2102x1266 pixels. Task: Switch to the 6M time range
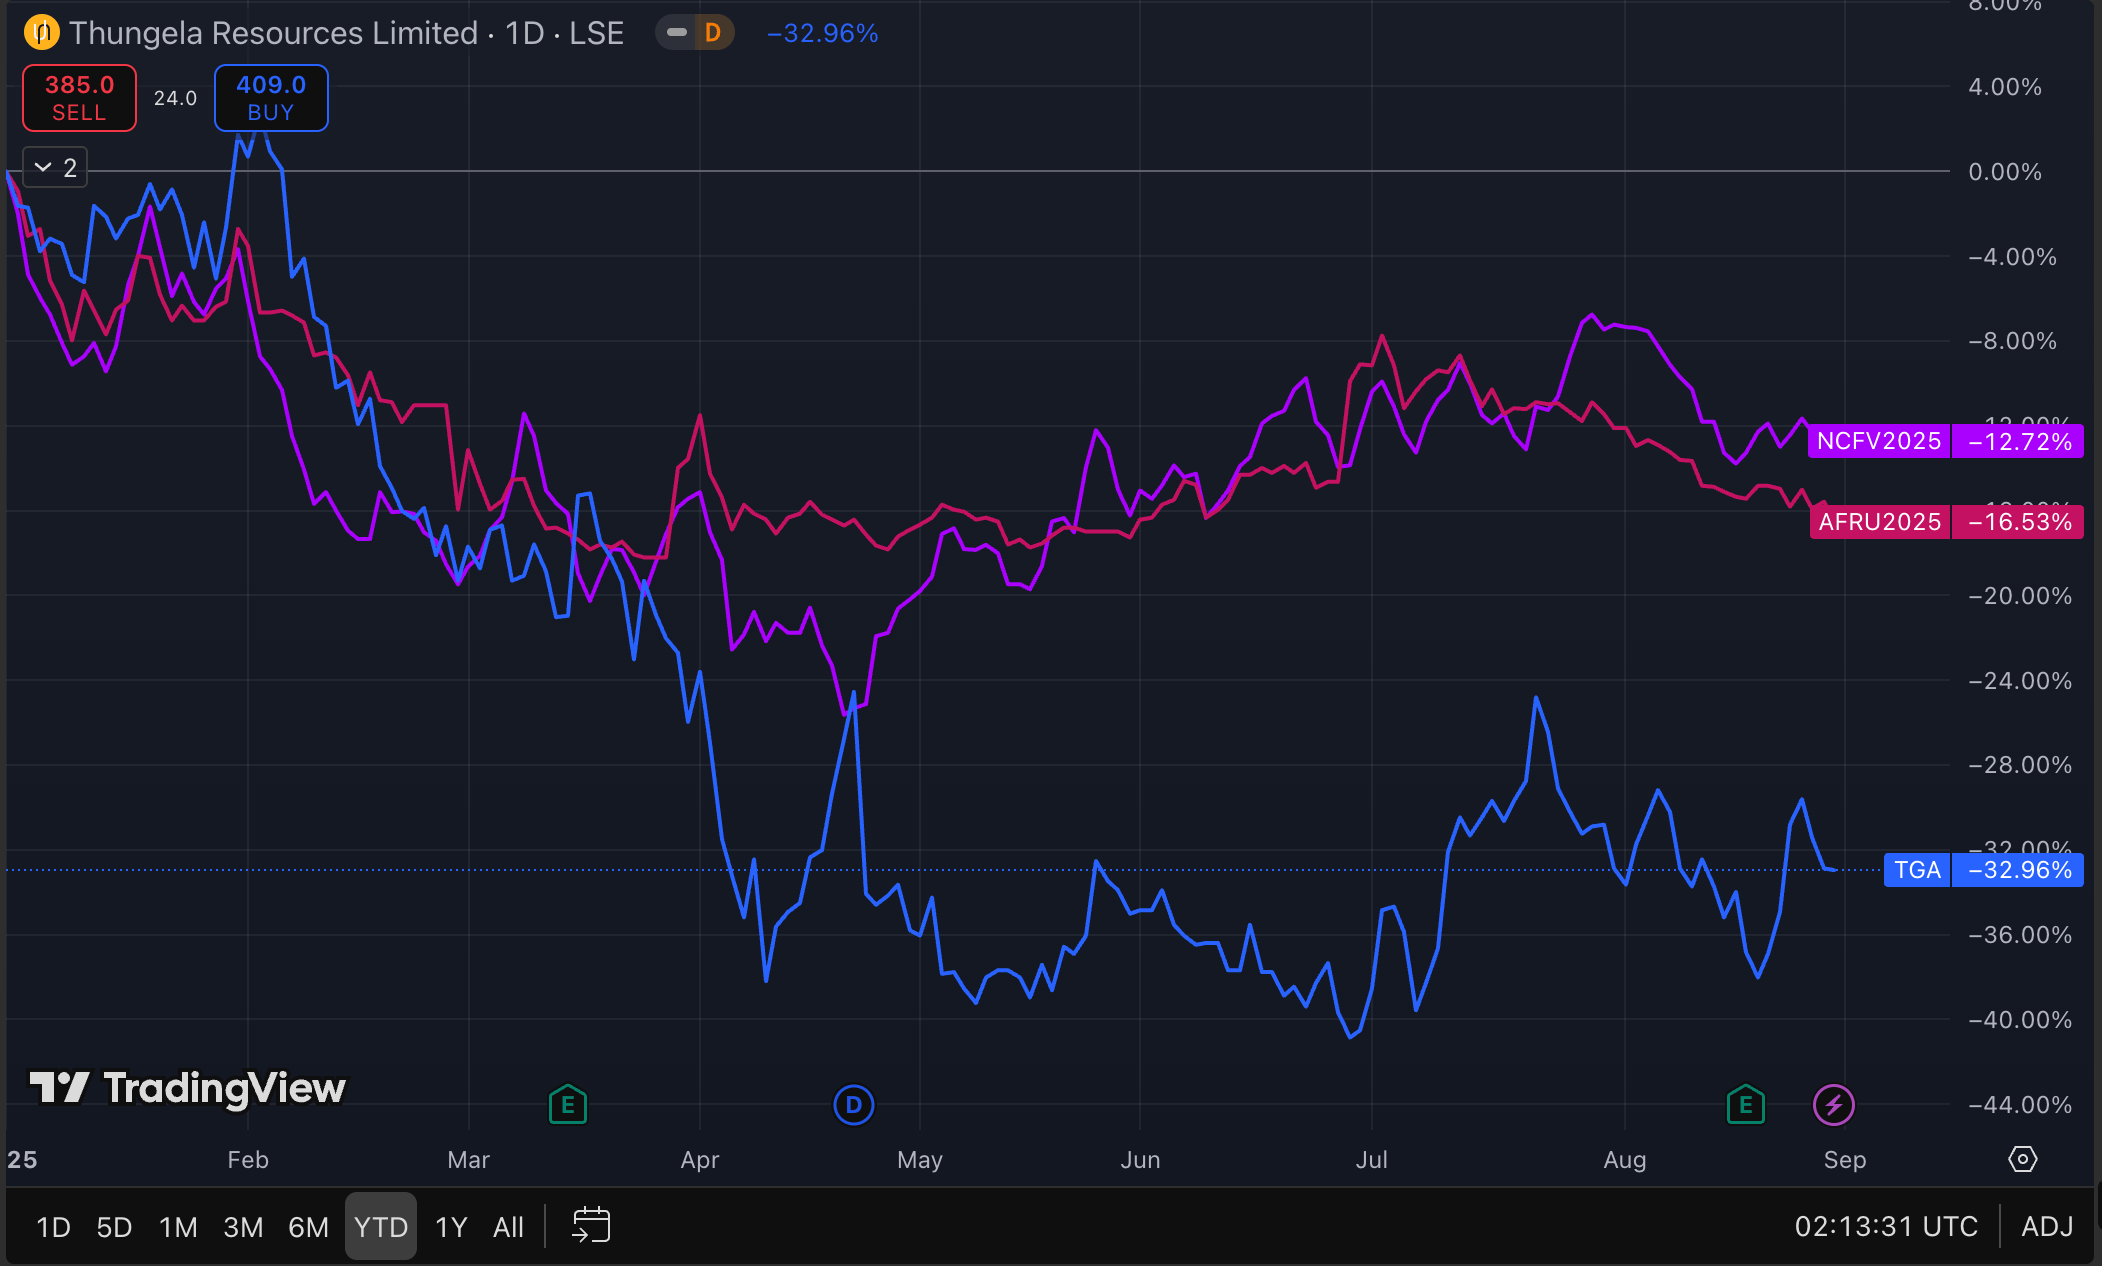click(x=308, y=1227)
